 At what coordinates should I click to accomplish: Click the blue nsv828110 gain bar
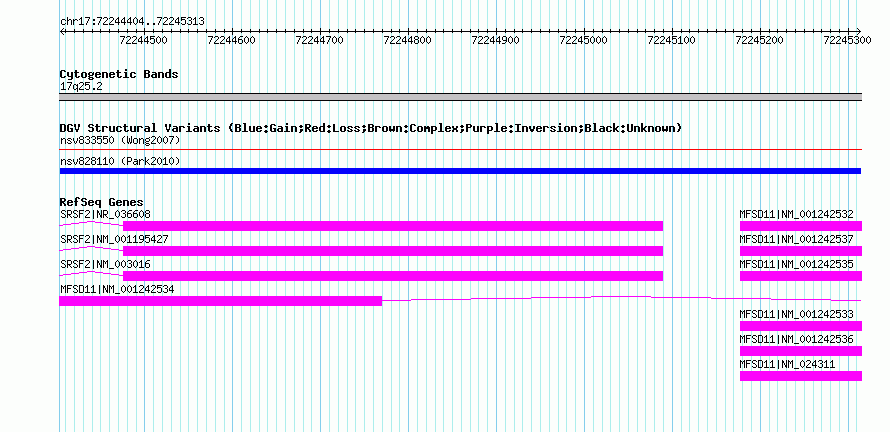[460, 171]
